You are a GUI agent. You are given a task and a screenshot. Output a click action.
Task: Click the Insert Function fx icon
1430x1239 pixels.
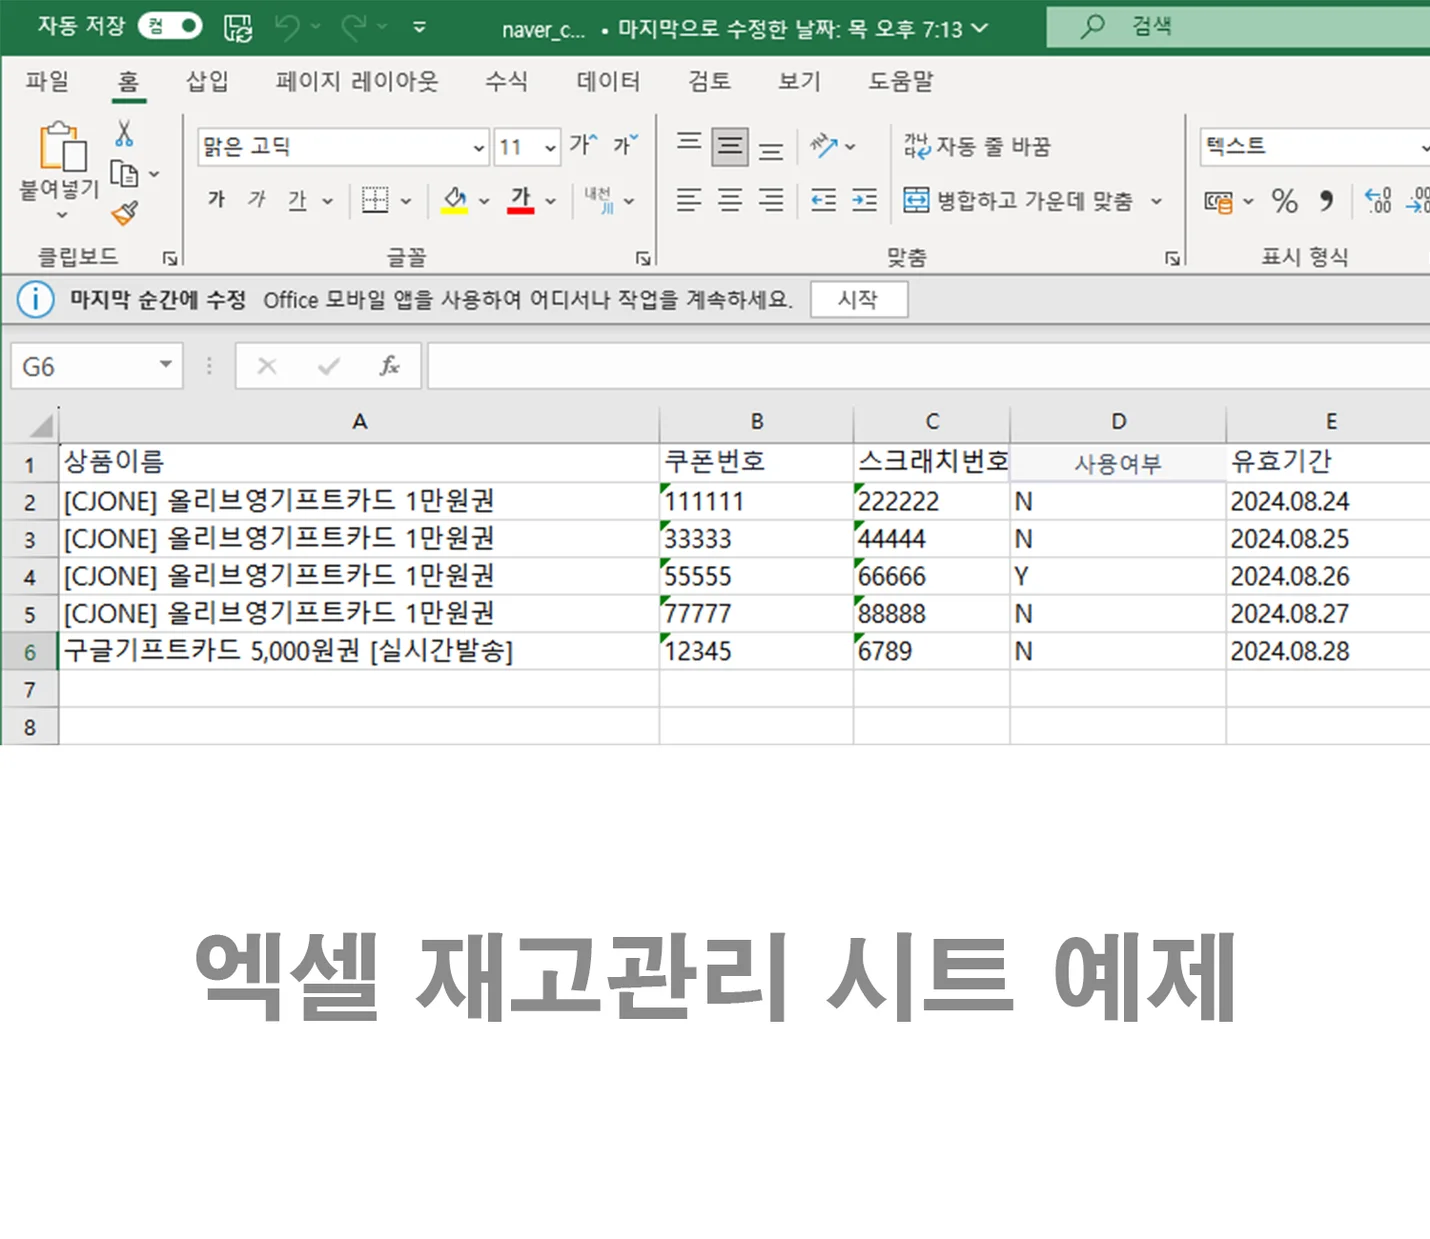coord(389,366)
